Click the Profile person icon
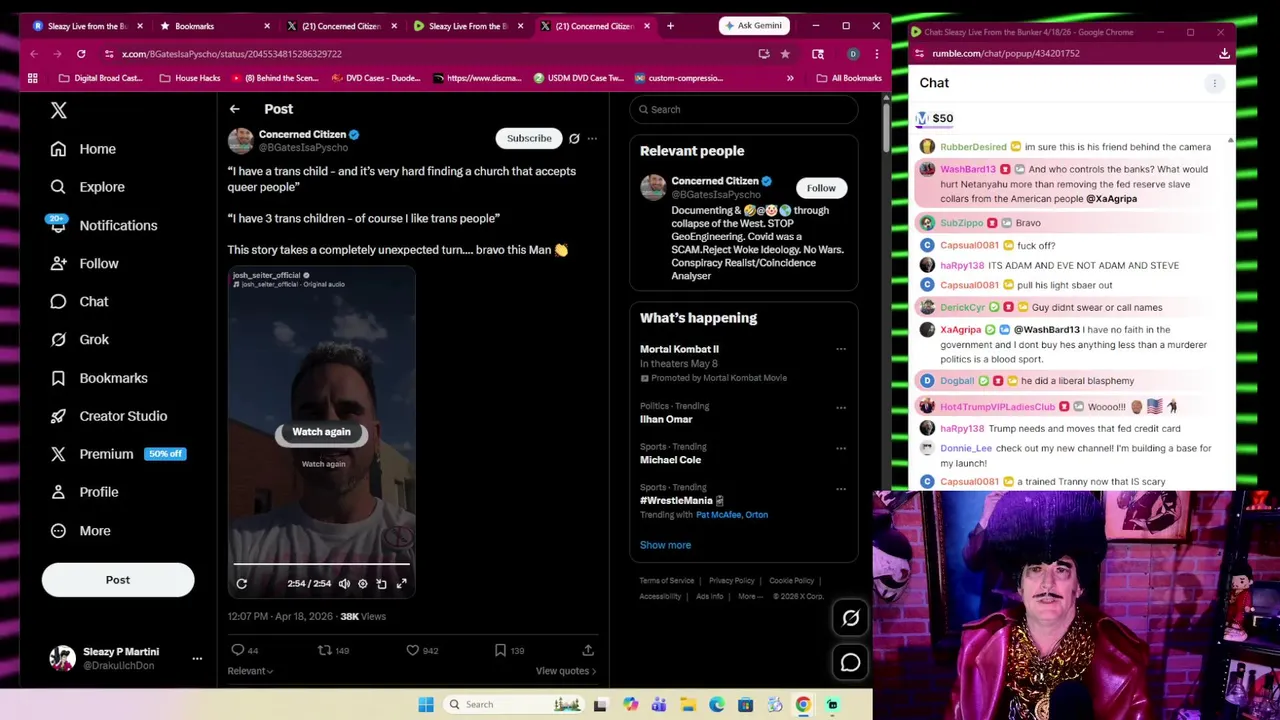This screenshot has width=1280, height=720. tap(58, 492)
